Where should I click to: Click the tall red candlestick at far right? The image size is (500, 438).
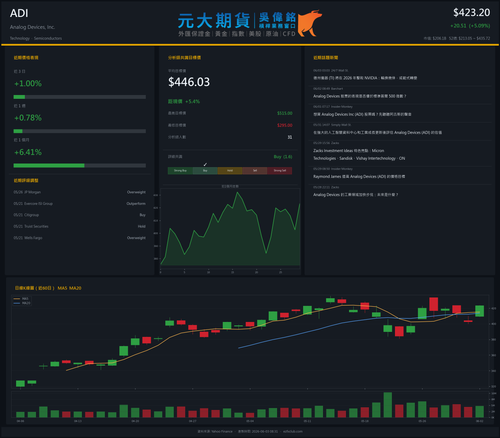pos(433,304)
